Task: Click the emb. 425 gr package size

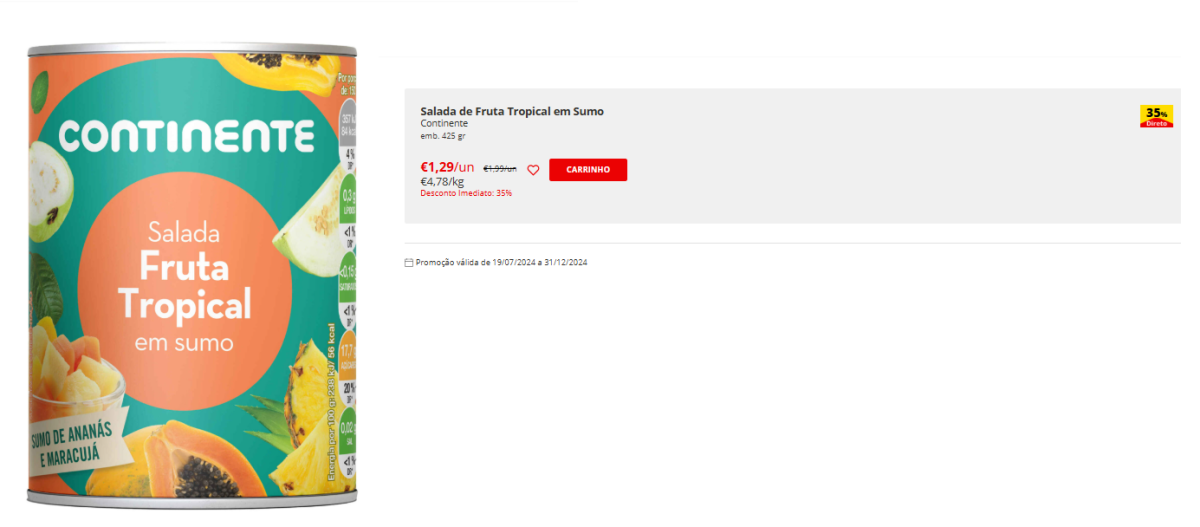Action: pos(443,135)
